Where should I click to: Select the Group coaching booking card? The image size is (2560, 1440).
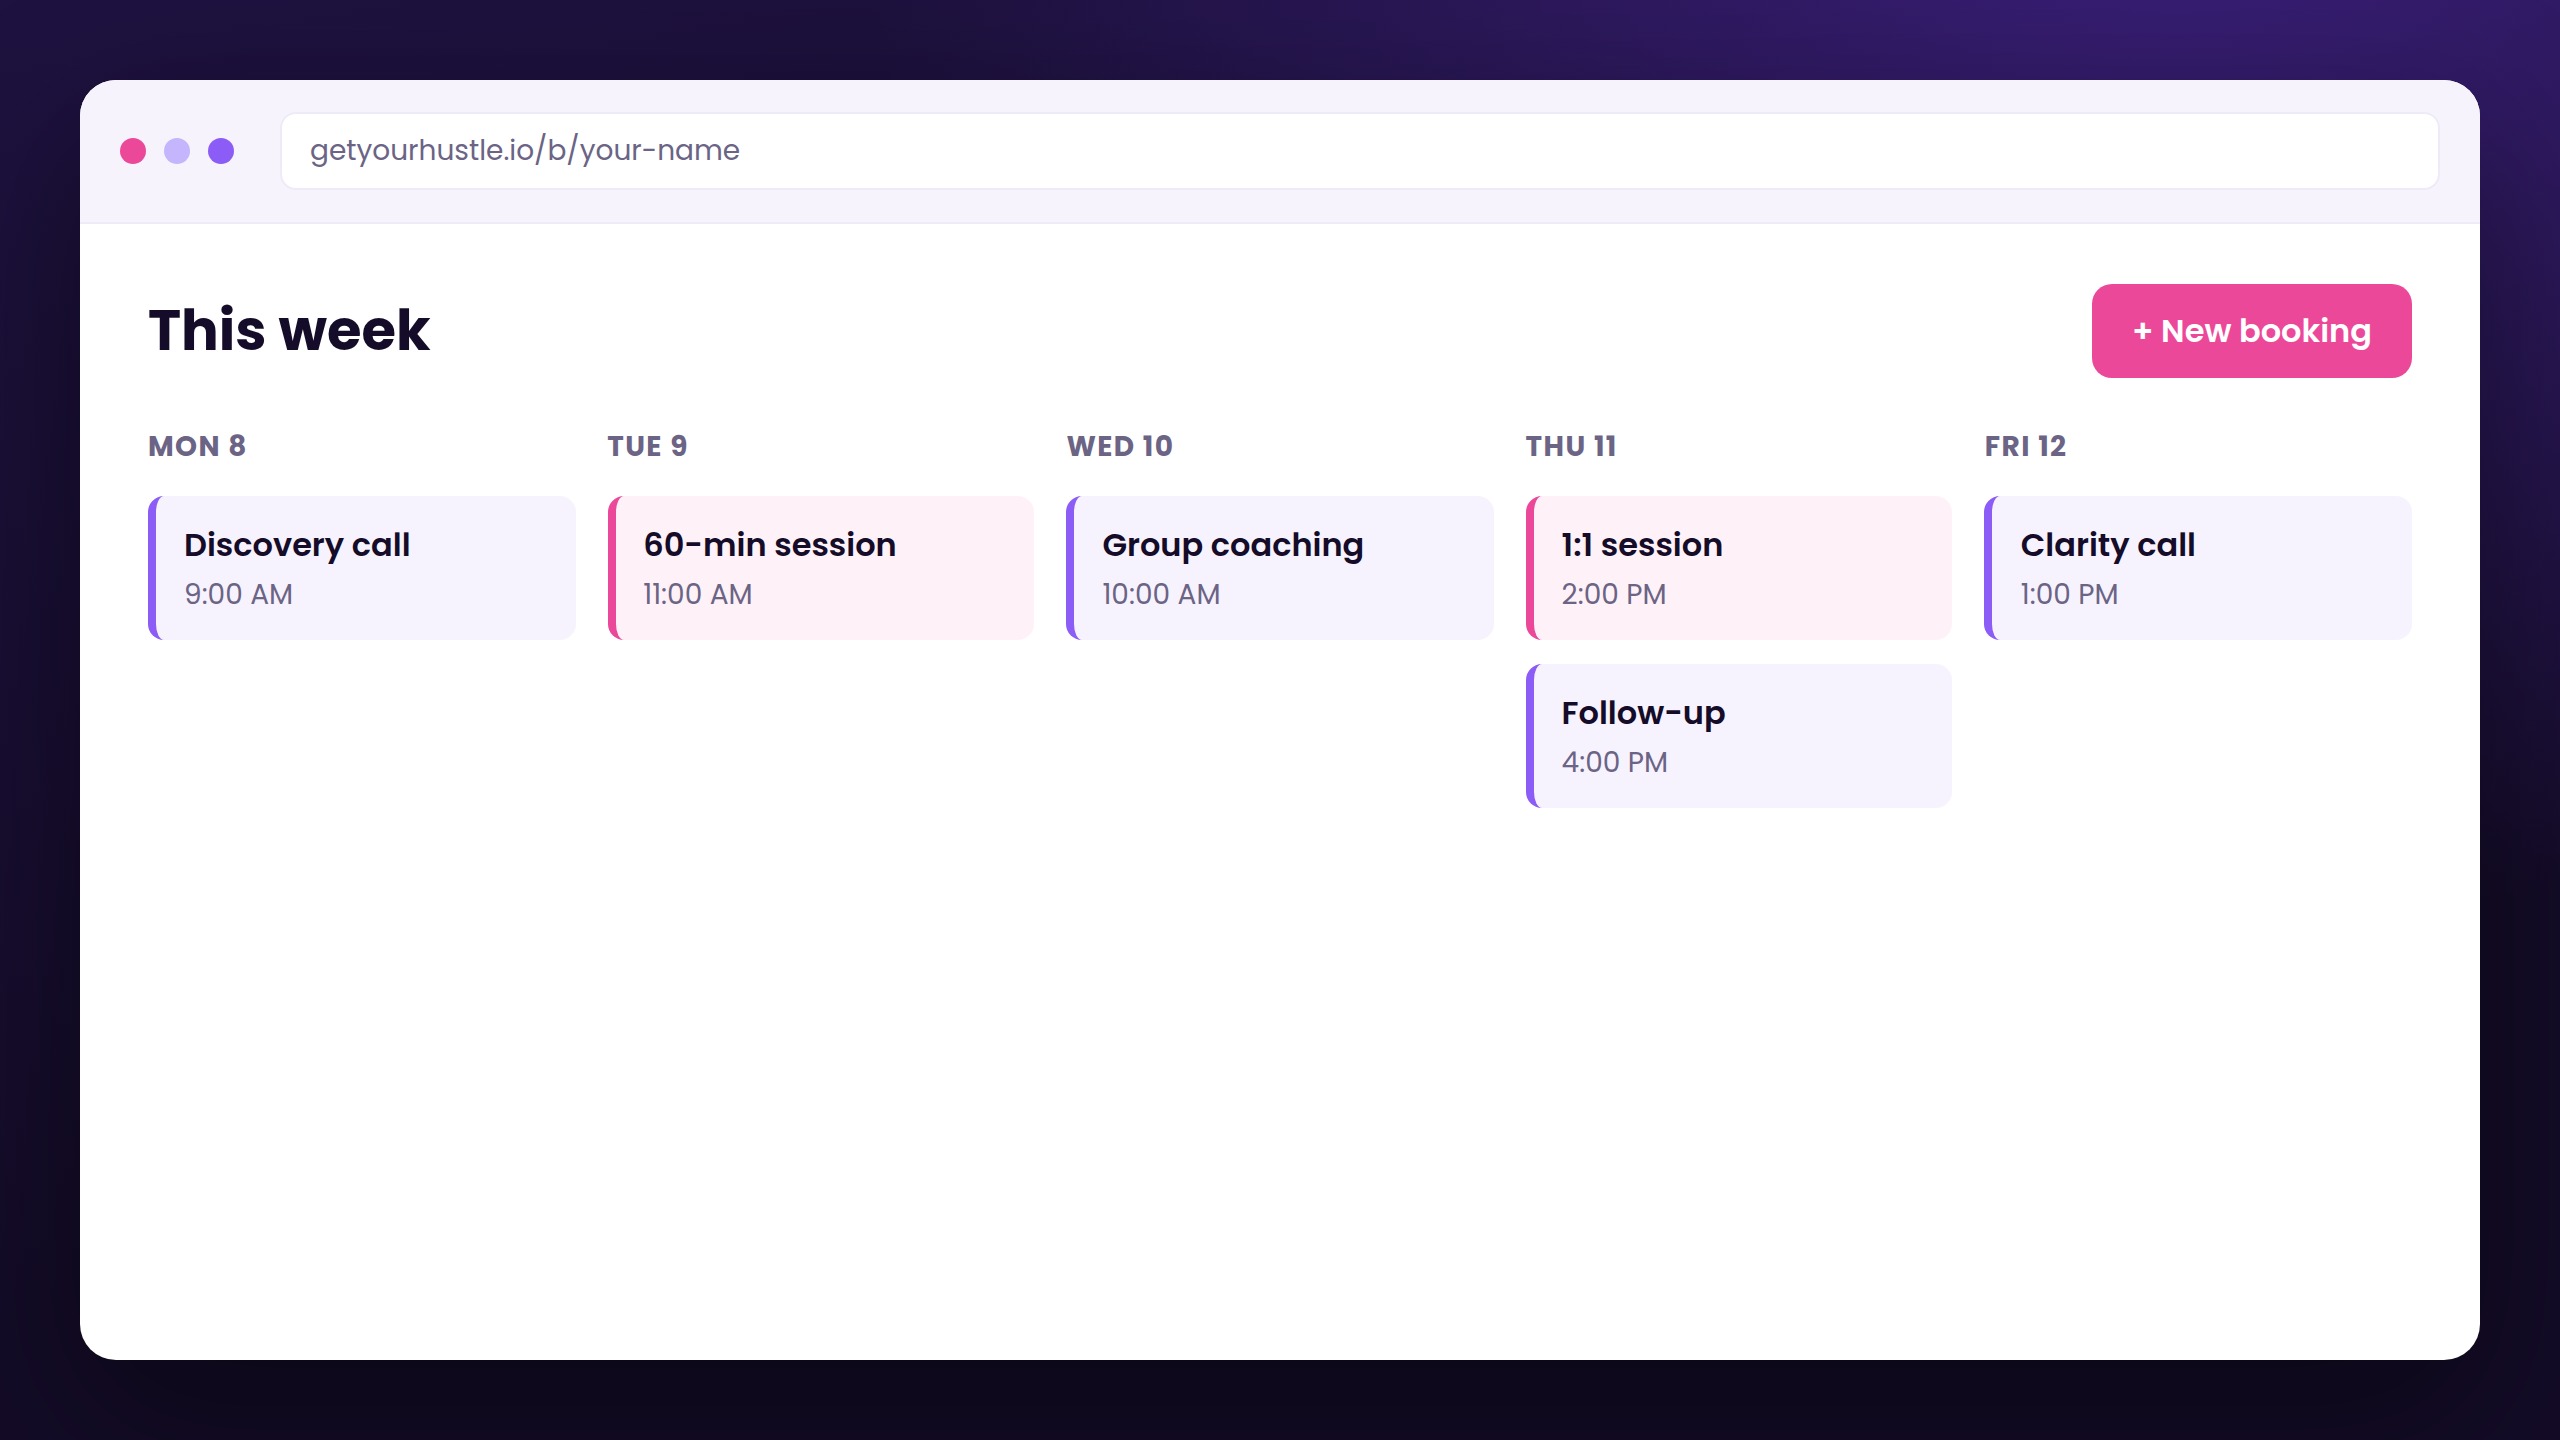pyautogui.click(x=1280, y=568)
